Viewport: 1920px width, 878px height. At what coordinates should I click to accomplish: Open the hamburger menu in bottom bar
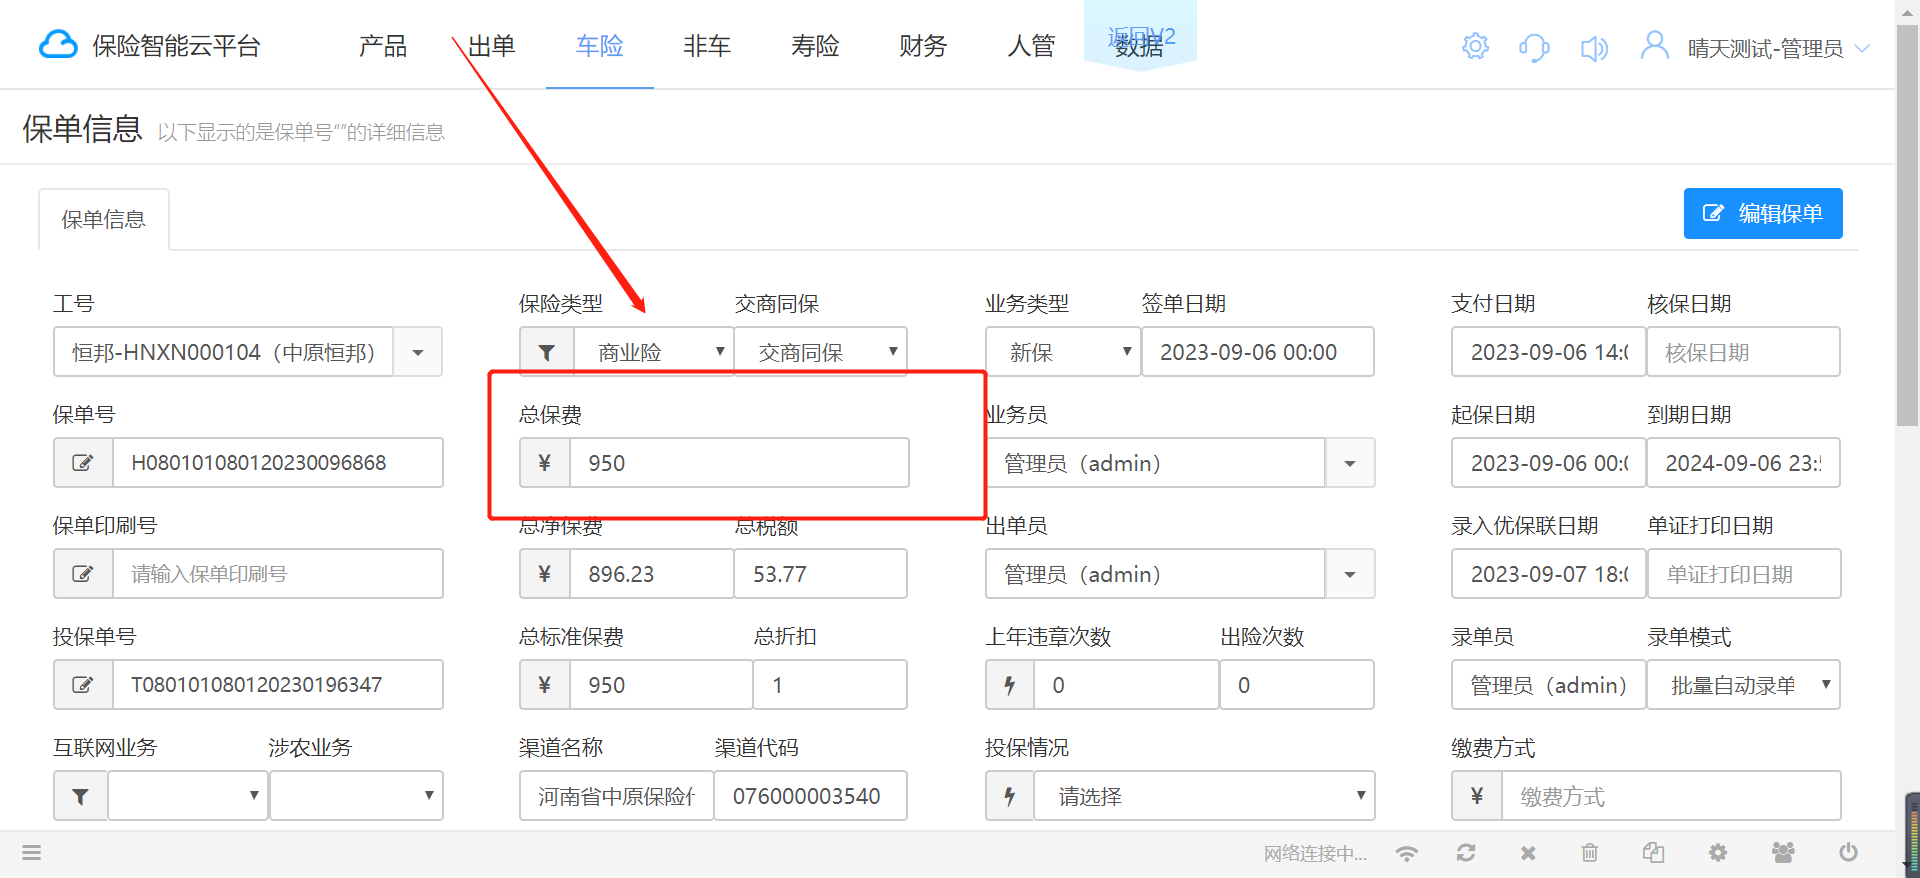click(32, 853)
